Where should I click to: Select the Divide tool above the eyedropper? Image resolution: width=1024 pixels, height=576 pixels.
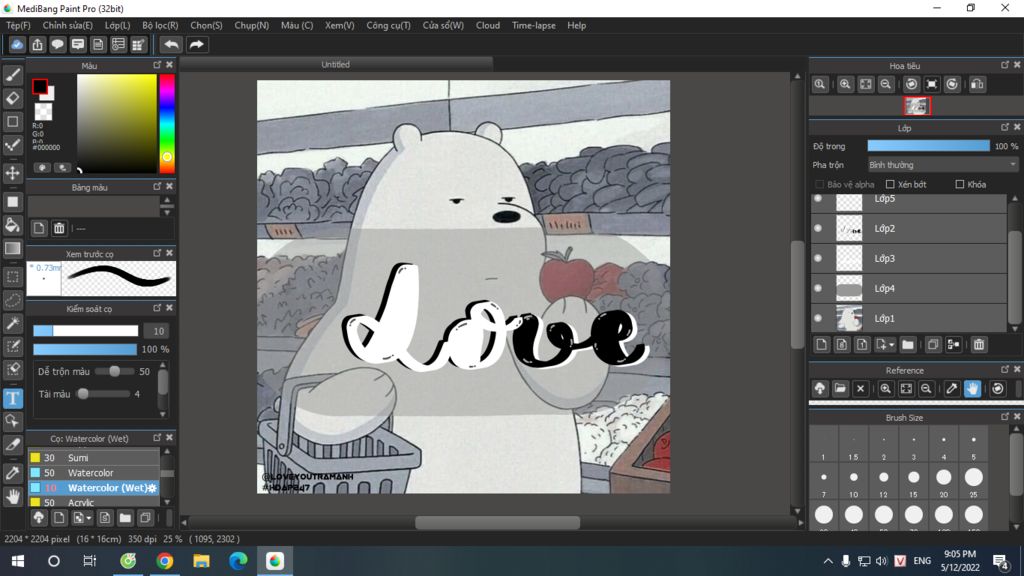[12, 445]
